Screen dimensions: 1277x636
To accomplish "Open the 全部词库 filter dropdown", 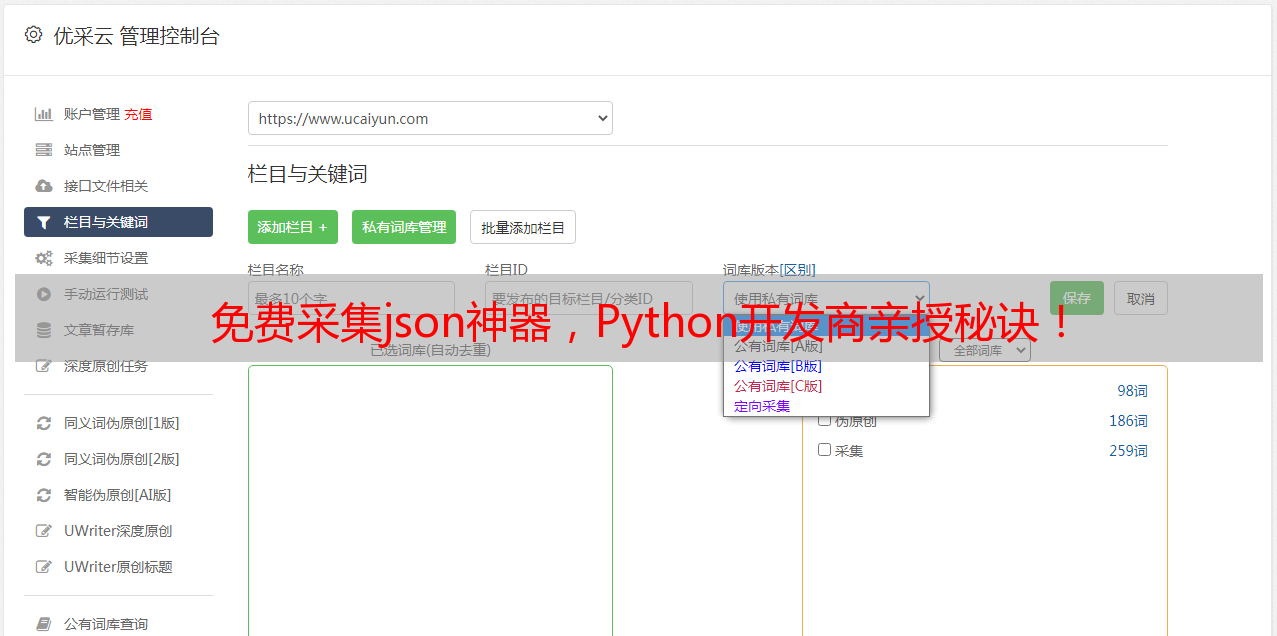I will [985, 351].
